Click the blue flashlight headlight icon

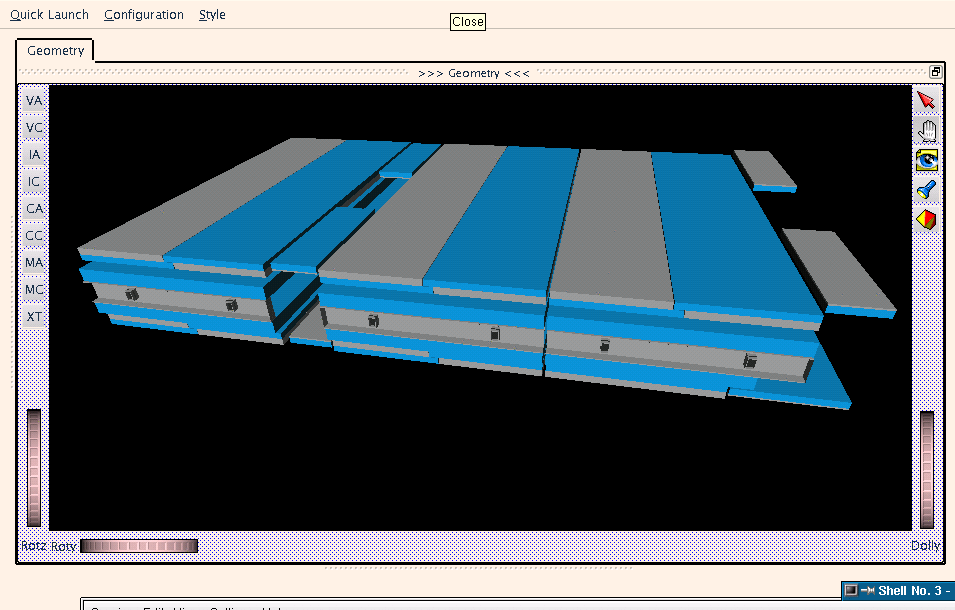pyautogui.click(x=926, y=190)
